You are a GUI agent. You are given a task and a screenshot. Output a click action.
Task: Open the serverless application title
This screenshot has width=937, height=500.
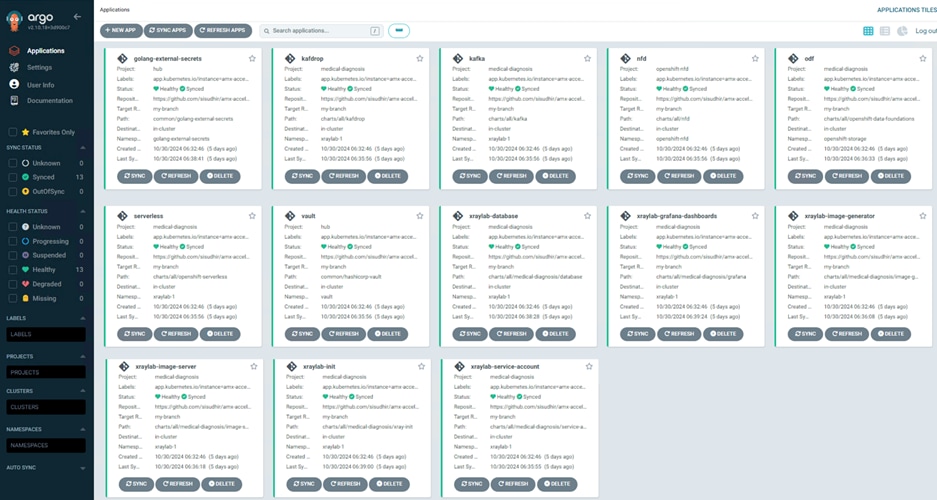point(149,216)
